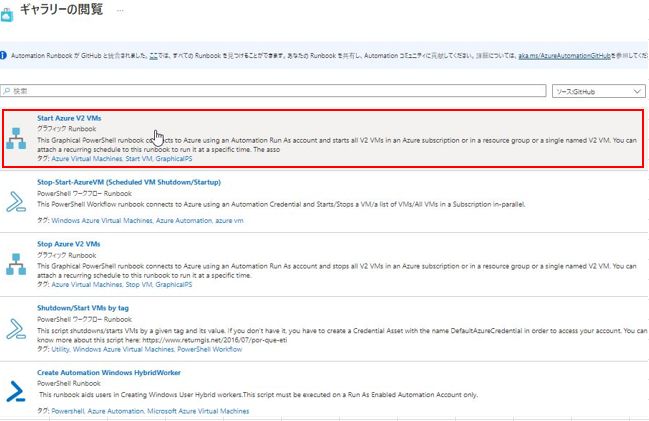Open Create Automation Windows HybridWorker runbook
Screen dimensions: 649x421
click(109, 373)
